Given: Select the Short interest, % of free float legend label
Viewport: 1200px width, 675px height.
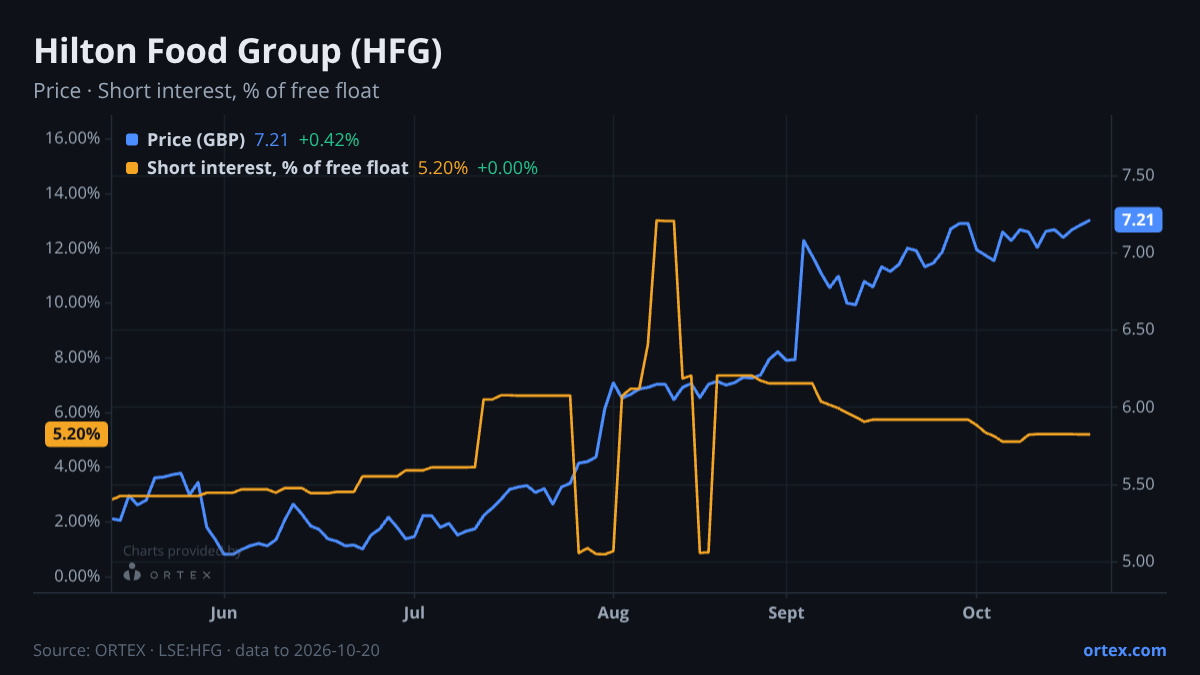Looking at the screenshot, I should point(278,168).
